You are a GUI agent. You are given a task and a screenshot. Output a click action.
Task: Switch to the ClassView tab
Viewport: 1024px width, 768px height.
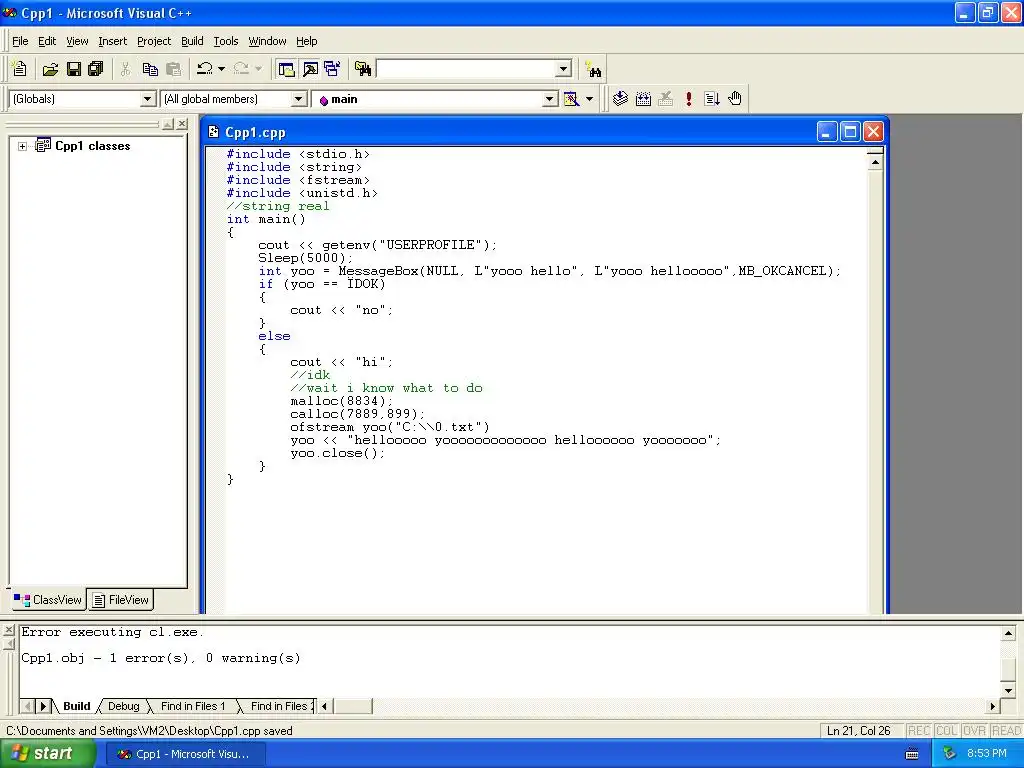pos(48,600)
